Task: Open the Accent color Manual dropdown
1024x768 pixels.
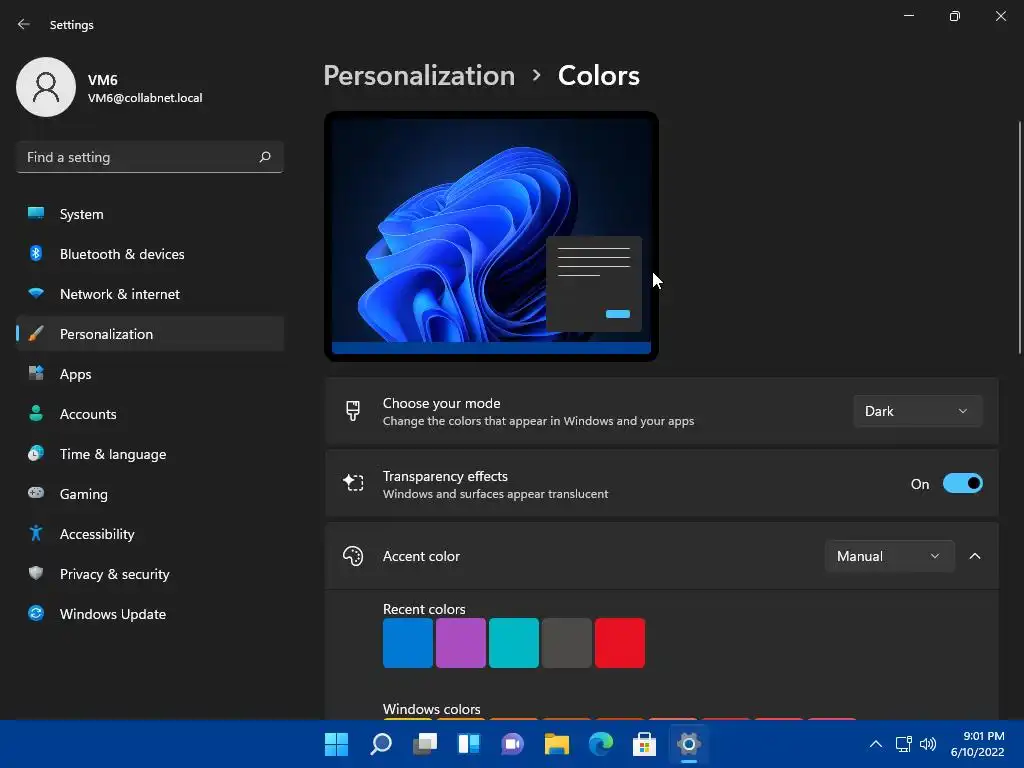Action: pyautogui.click(x=889, y=556)
